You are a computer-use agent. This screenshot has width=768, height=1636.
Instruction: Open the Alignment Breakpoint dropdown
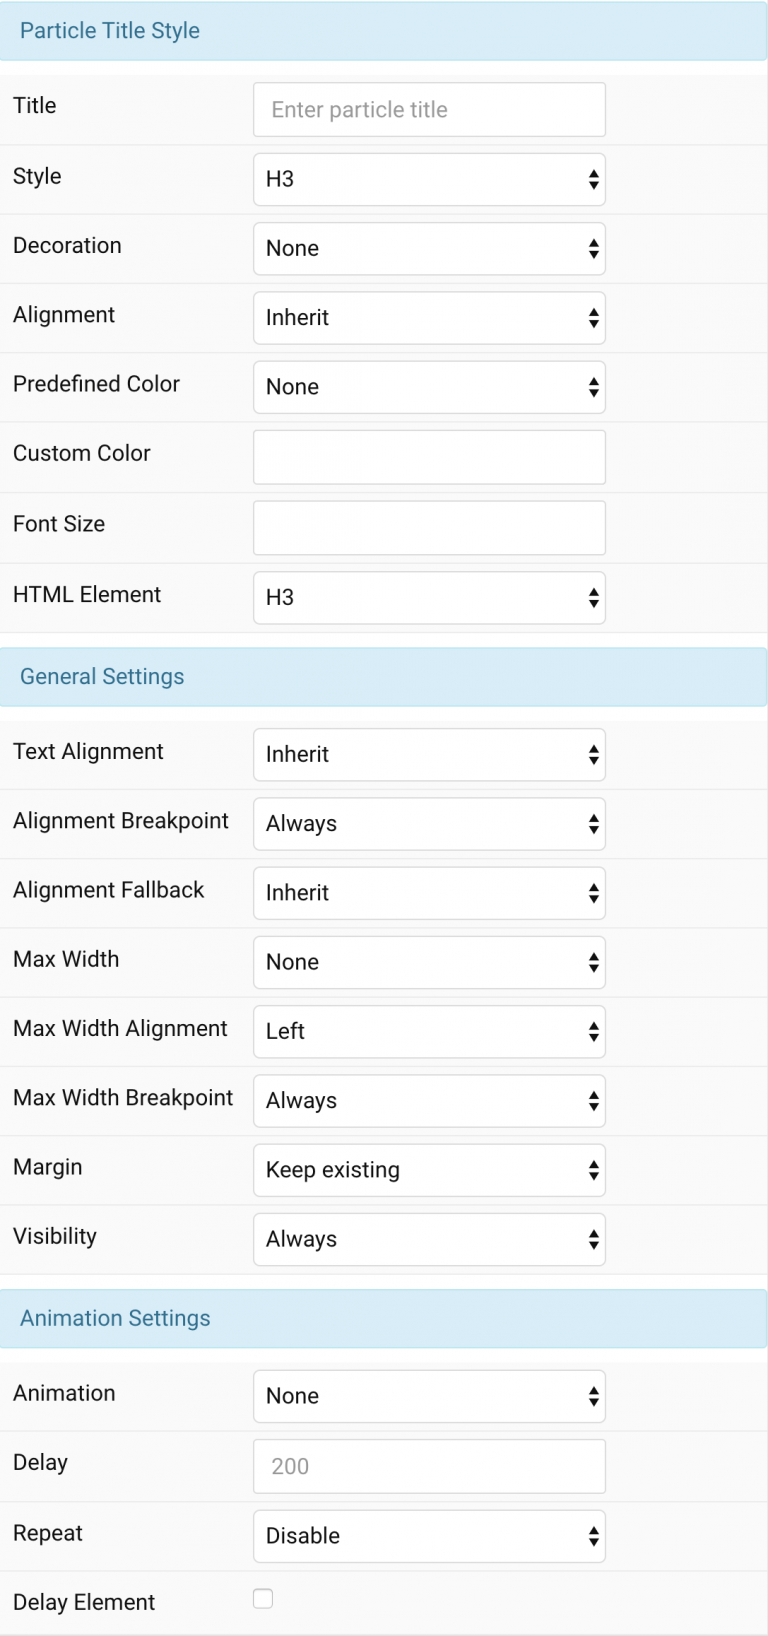429,823
